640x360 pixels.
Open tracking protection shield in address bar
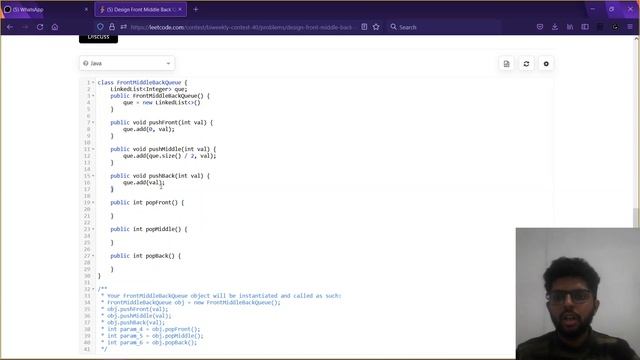coord(100,27)
